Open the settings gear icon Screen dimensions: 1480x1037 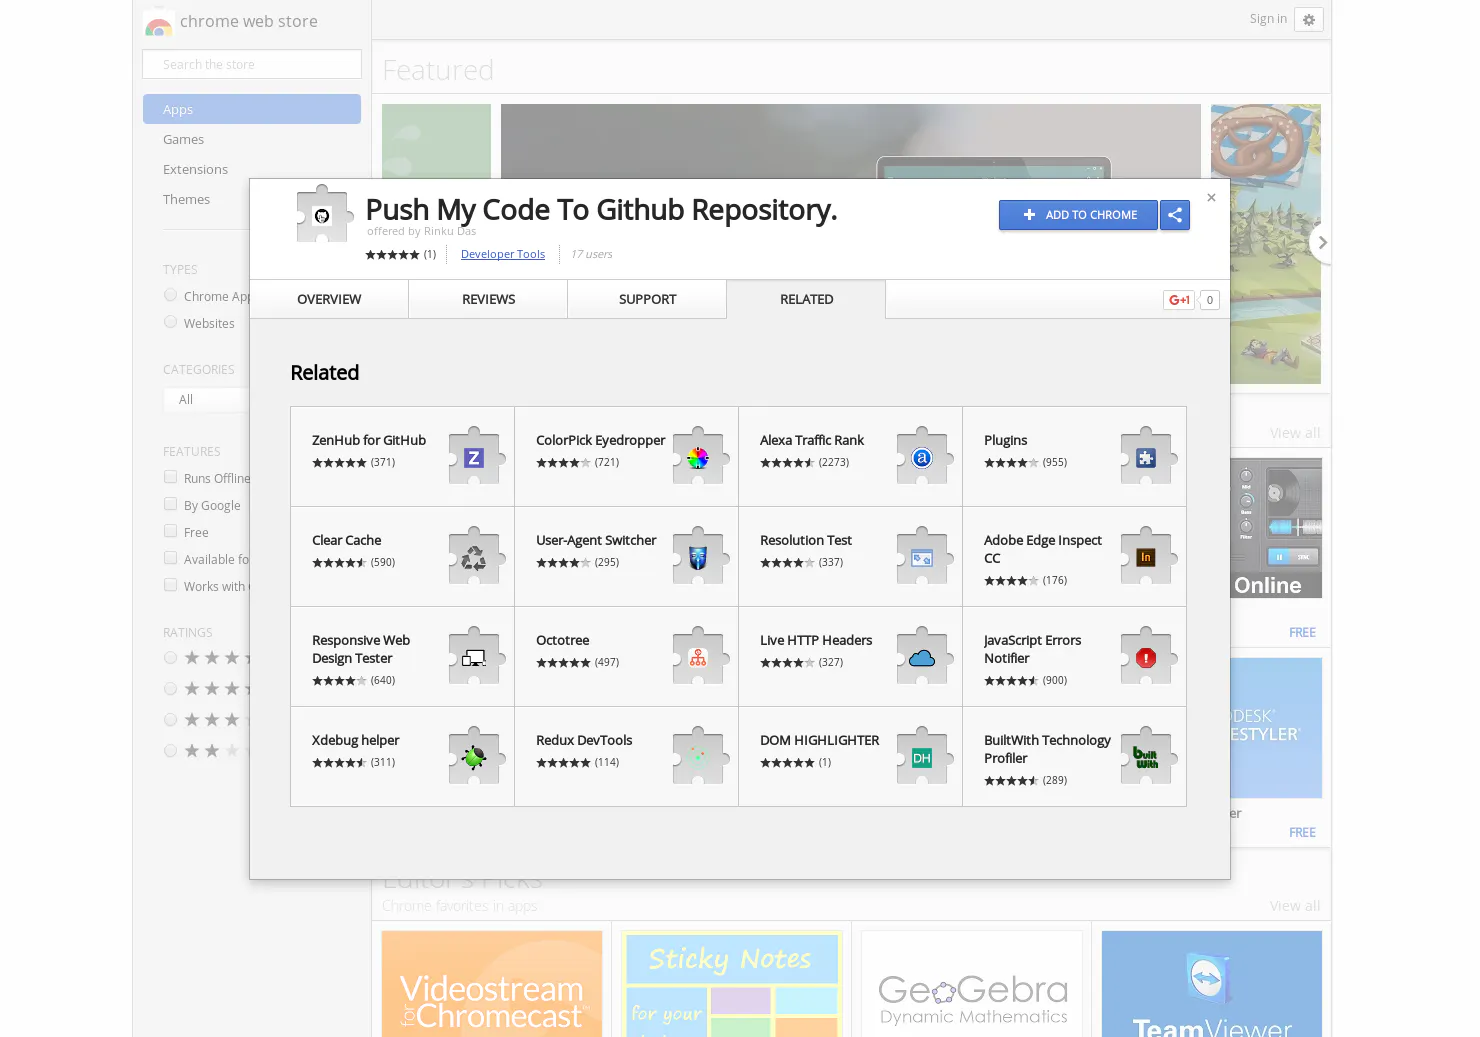pyautogui.click(x=1309, y=19)
